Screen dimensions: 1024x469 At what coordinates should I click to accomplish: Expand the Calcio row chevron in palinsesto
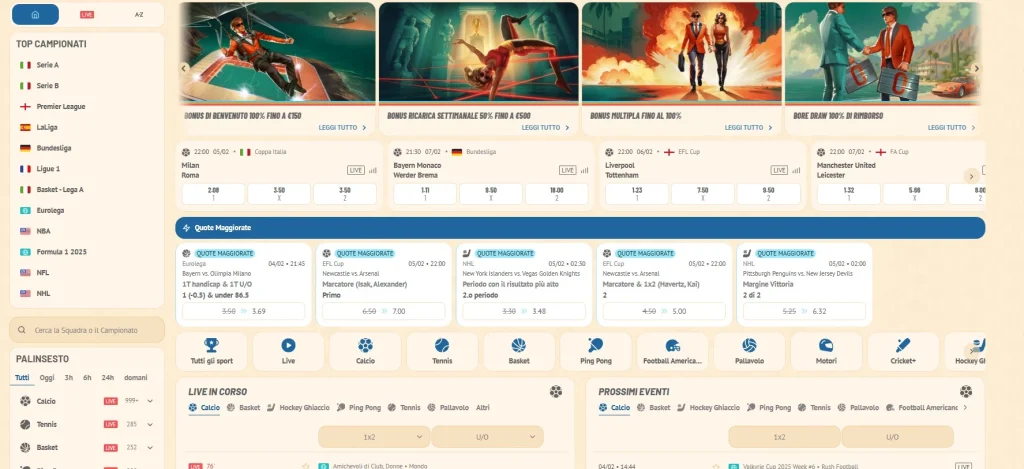150,401
